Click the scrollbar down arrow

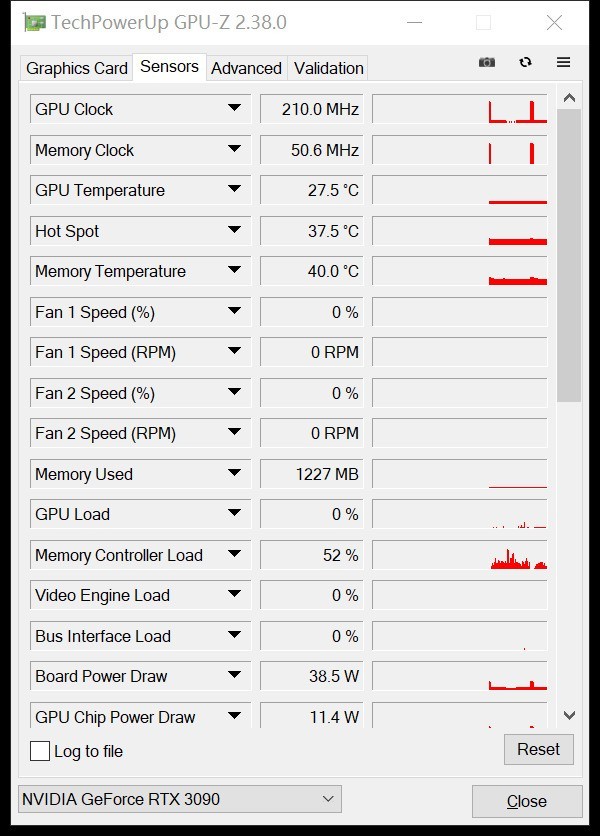tap(570, 716)
